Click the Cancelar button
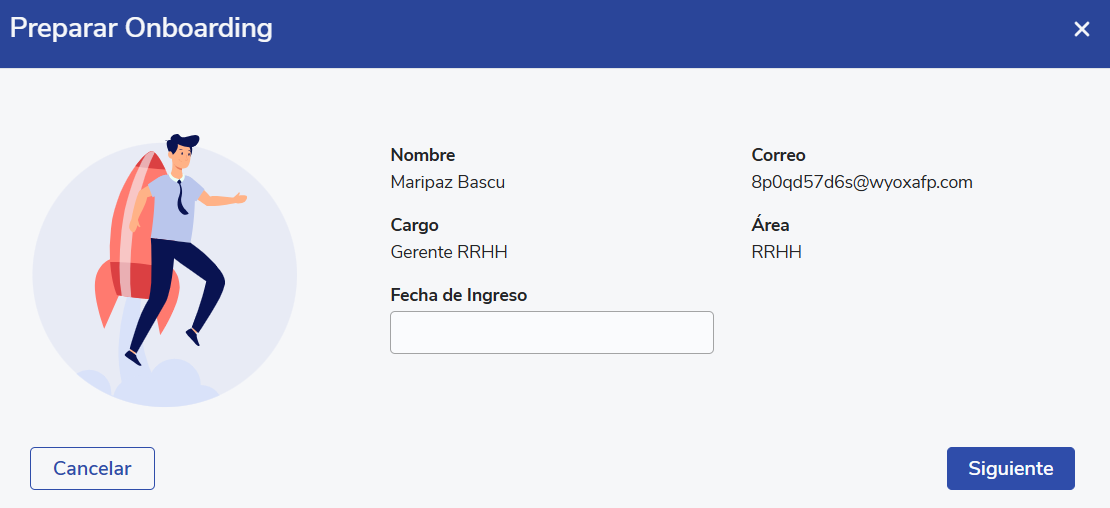 (92, 468)
